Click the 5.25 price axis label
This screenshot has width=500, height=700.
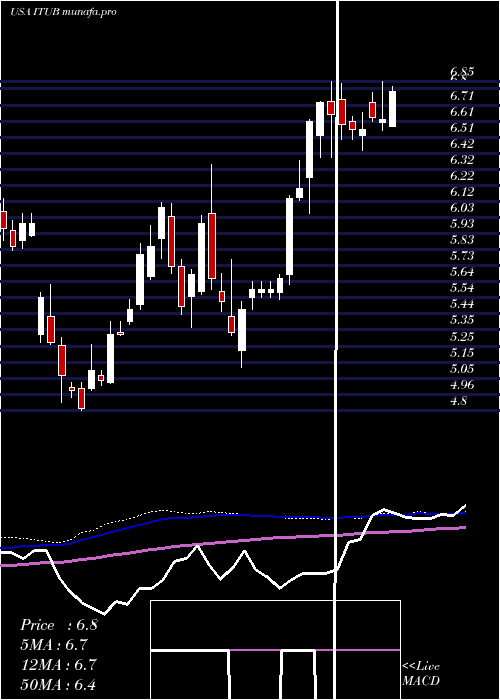[x=462, y=337]
